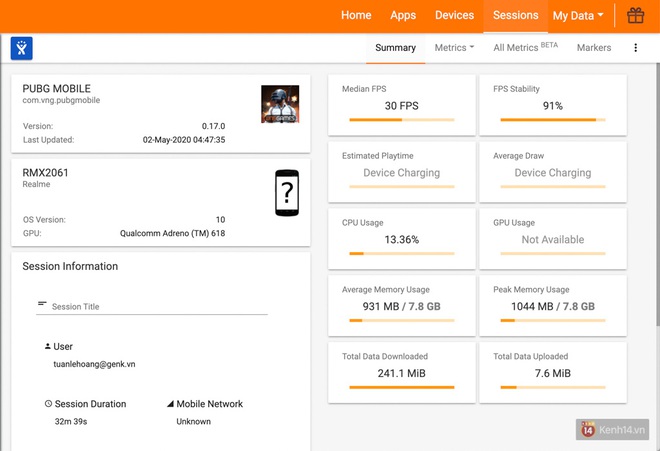Click the session title text-lines icon
This screenshot has height=451, width=660.
tap(42, 304)
